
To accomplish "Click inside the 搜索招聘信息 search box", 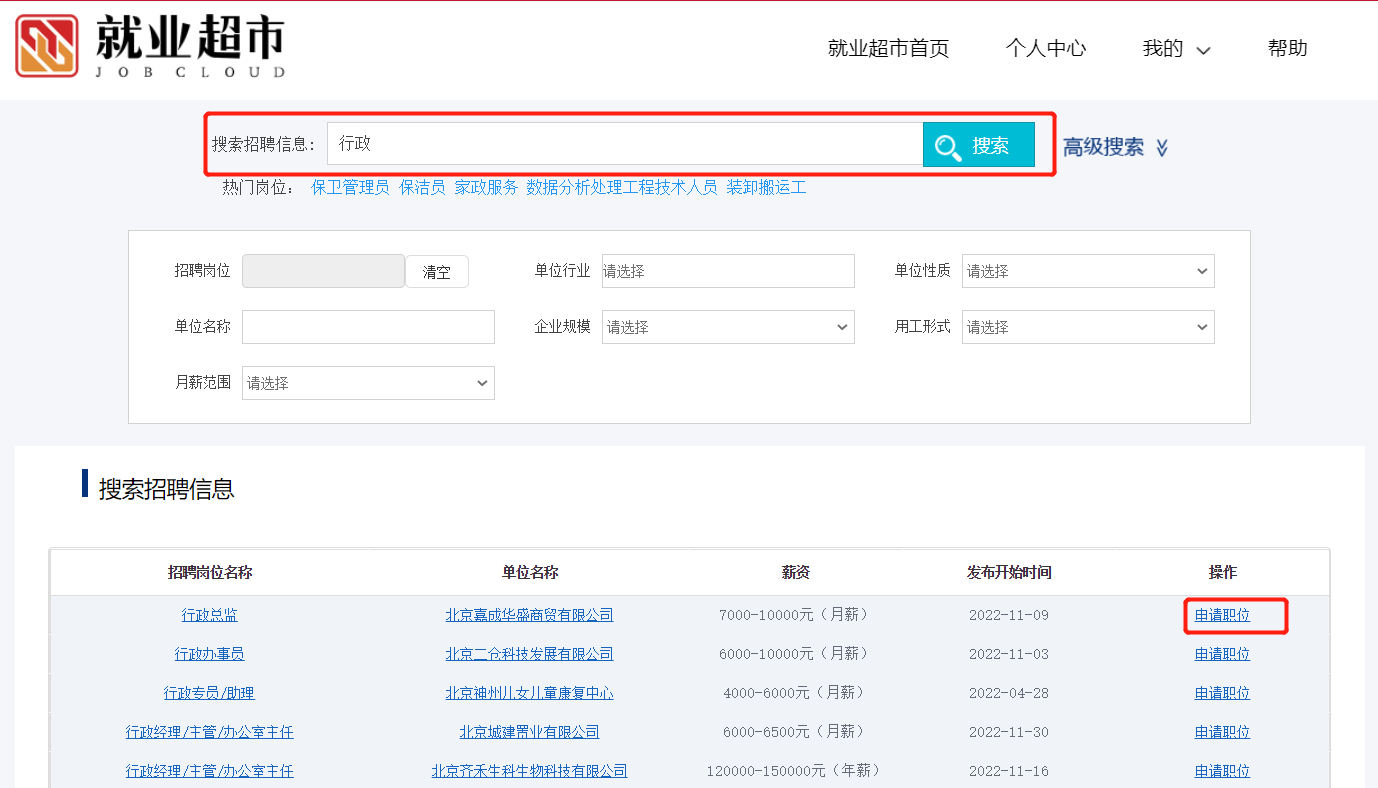I will coord(620,143).
